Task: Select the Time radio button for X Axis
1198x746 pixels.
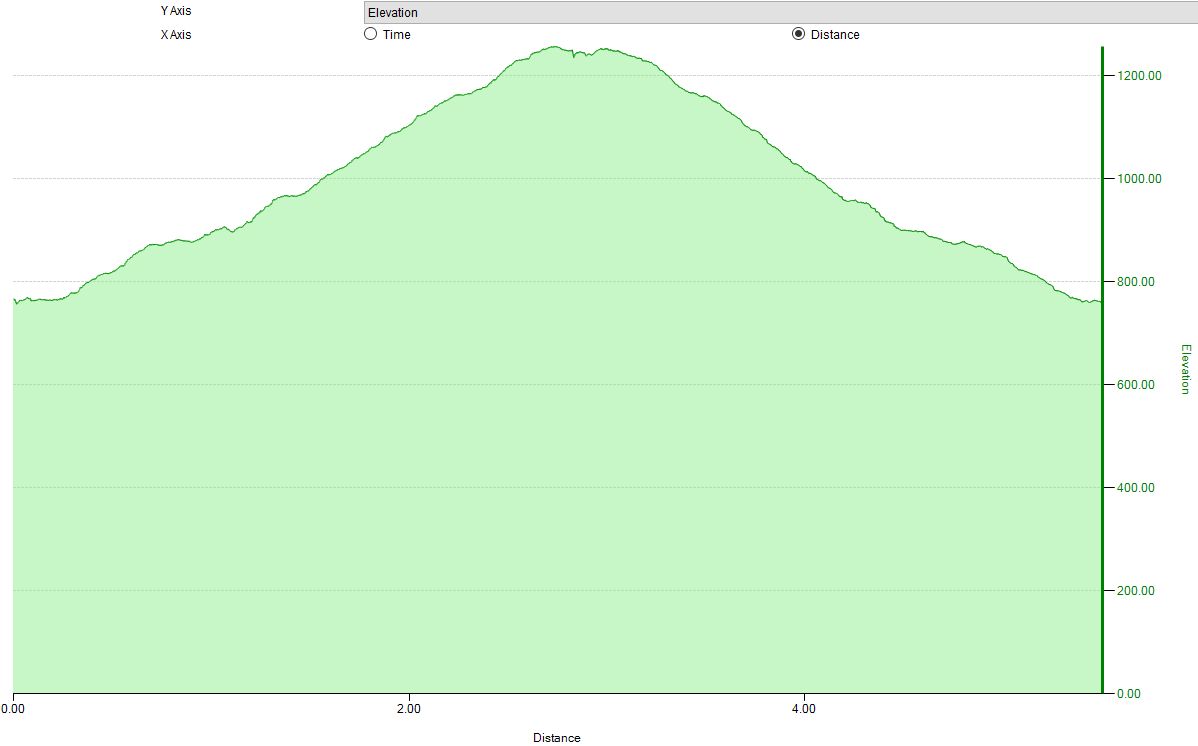Action: [371, 34]
